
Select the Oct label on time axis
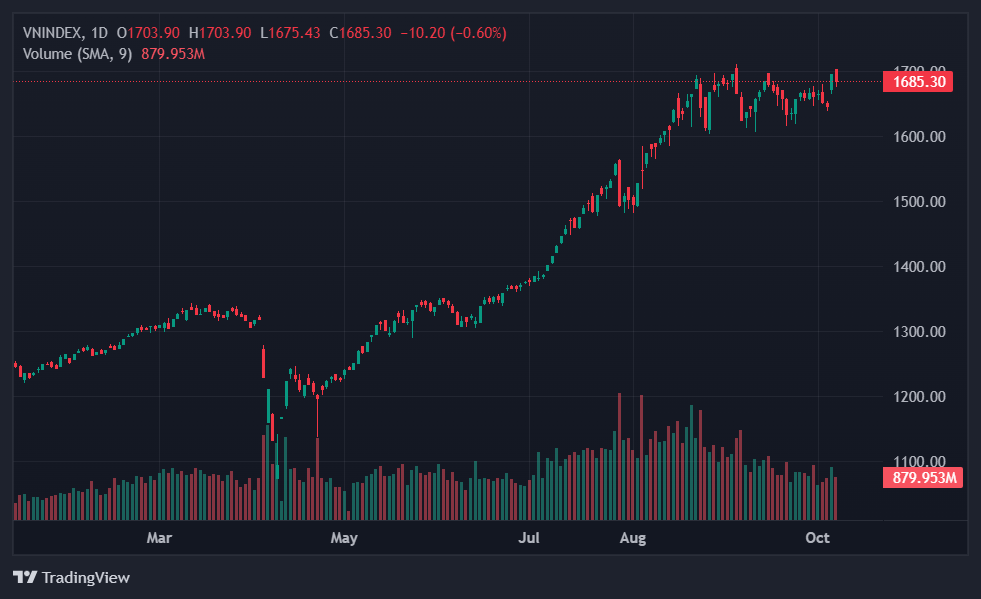[818, 538]
